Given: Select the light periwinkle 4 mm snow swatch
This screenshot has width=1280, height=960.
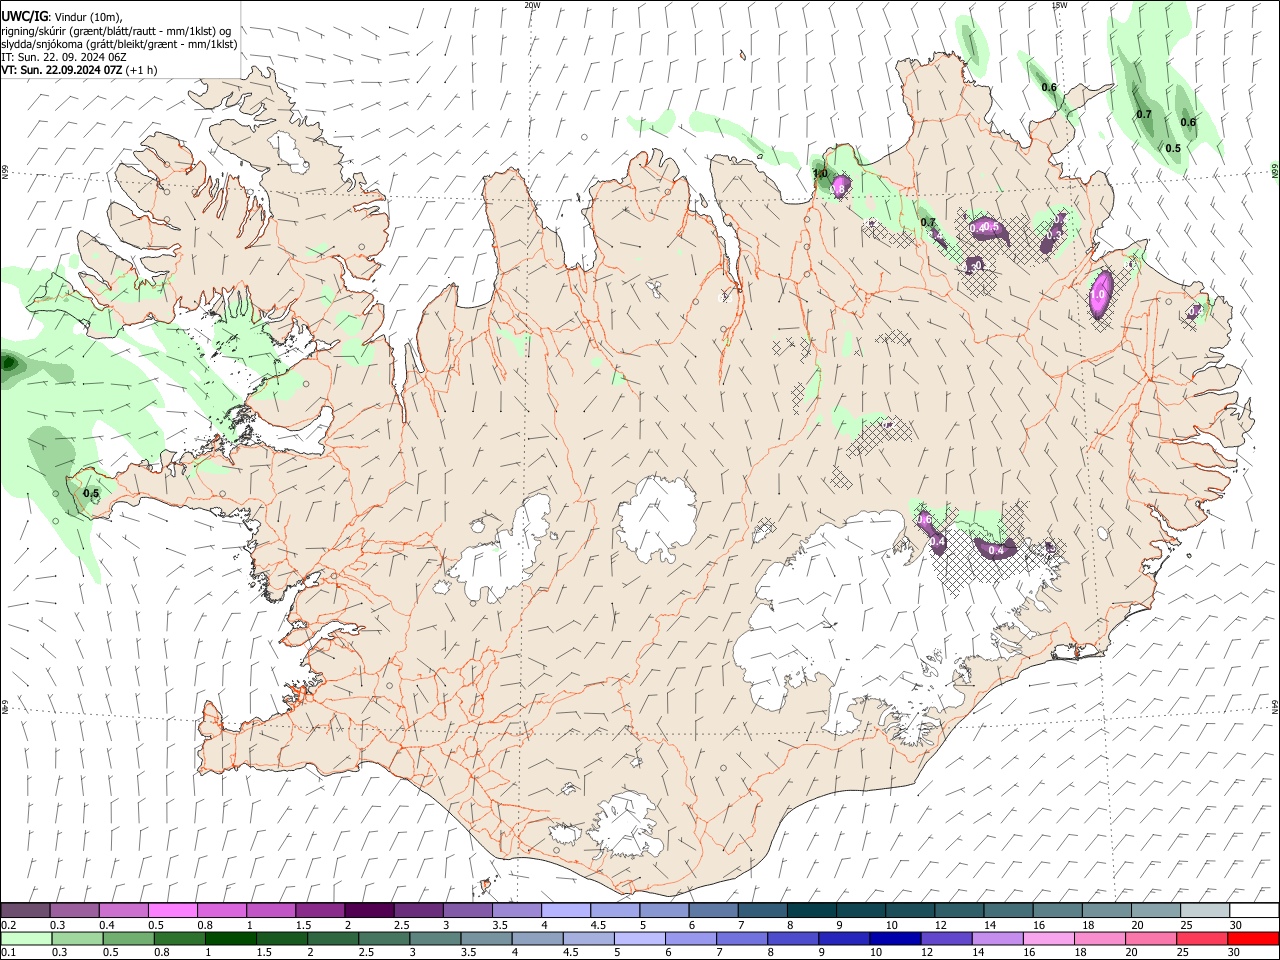Looking at the screenshot, I should point(566,910).
